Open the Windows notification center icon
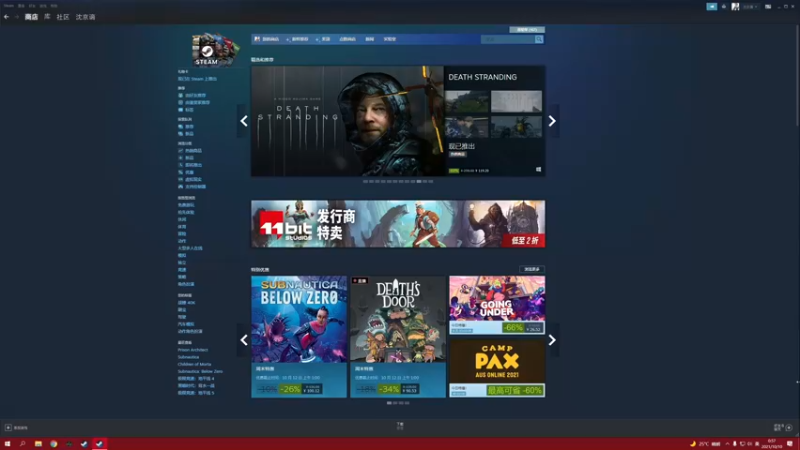The height and width of the screenshot is (450, 800). [790, 444]
